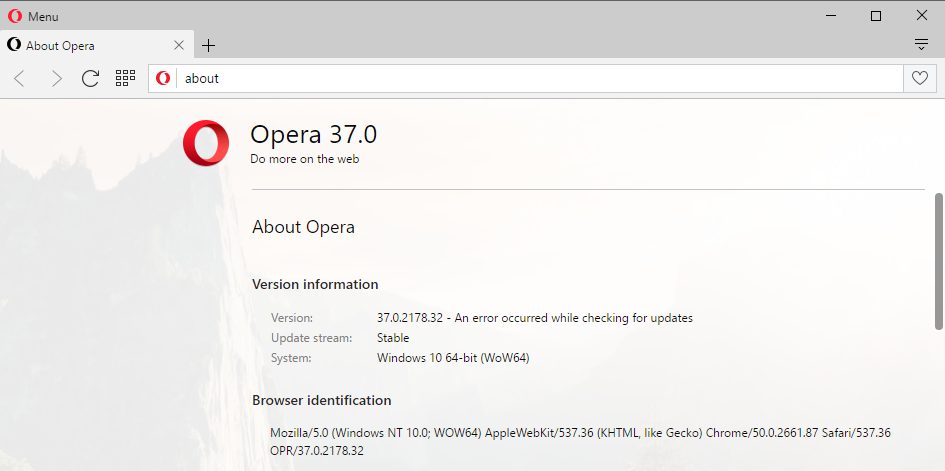The height and width of the screenshot is (471, 945).
Task: Click version text 37.0.2178.32 update error
Action: click(x=535, y=318)
